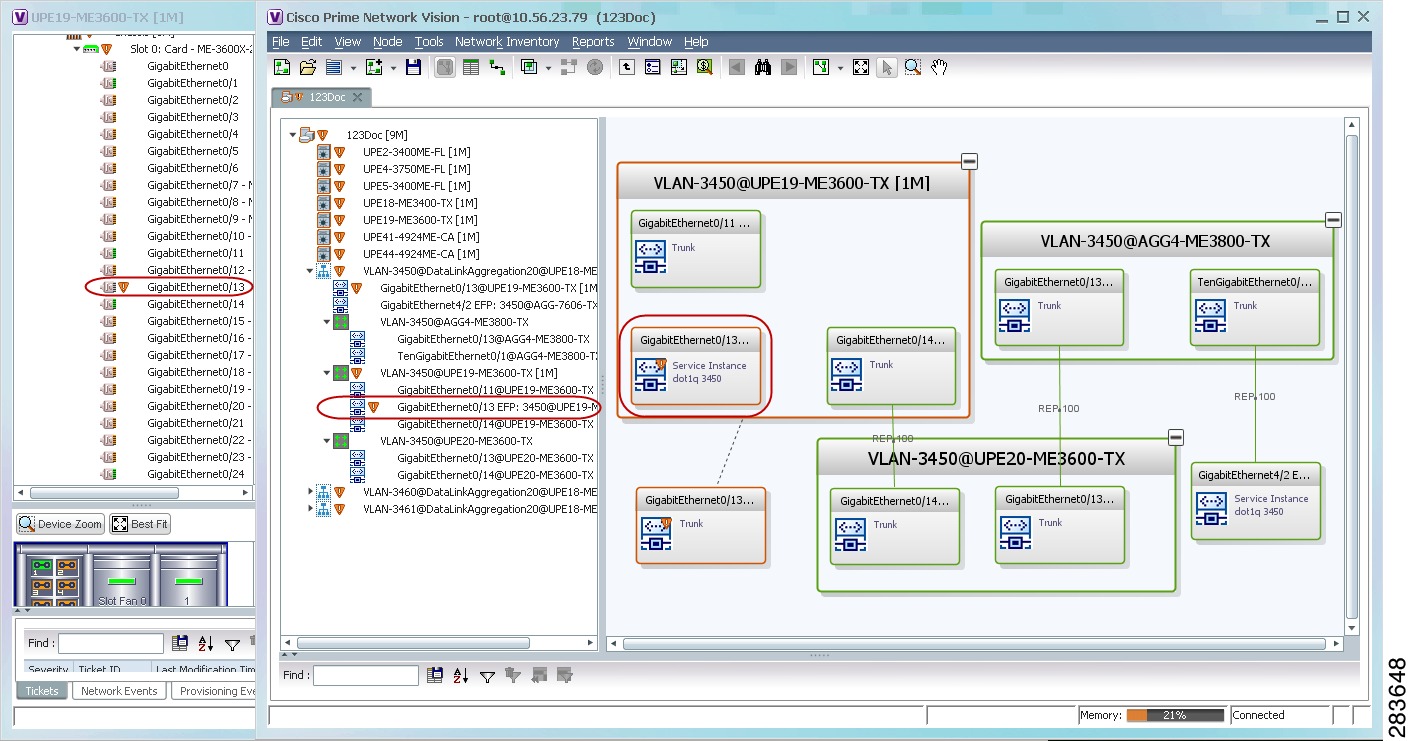The width and height of the screenshot is (1411, 741).
Task: Click the Add to Map toolbar icon
Action: (x=375, y=67)
